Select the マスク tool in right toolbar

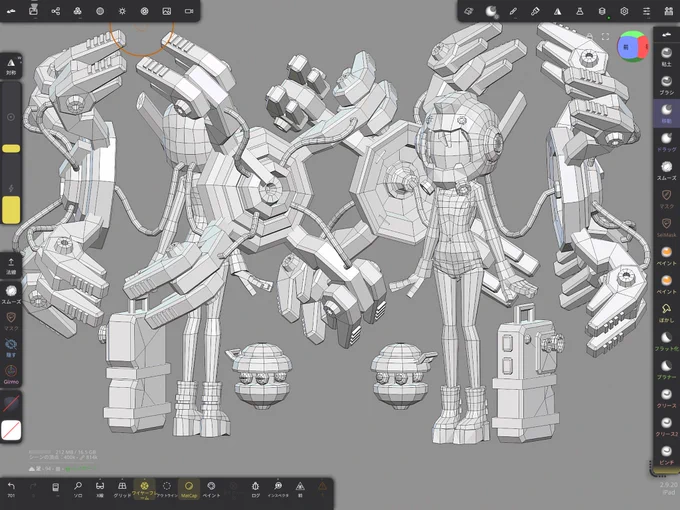point(667,199)
